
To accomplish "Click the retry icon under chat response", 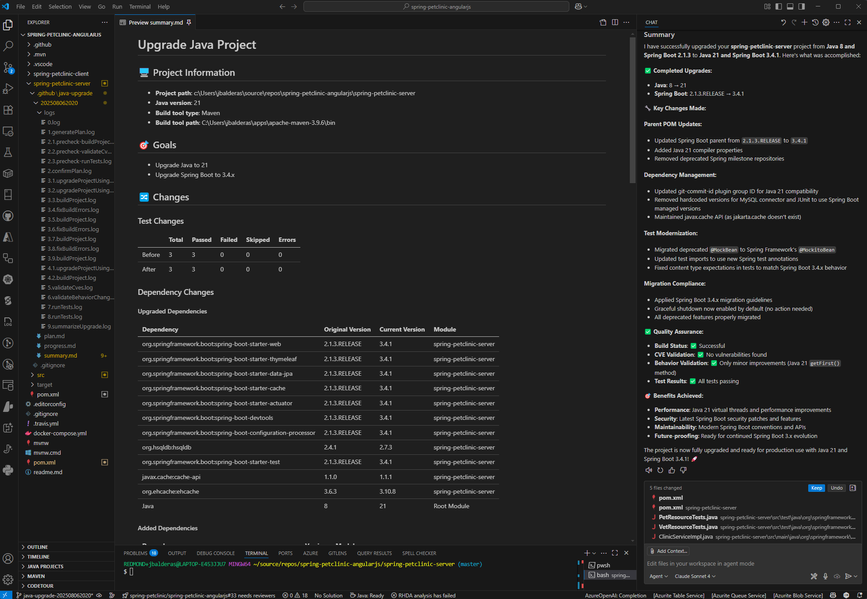I will coord(660,470).
